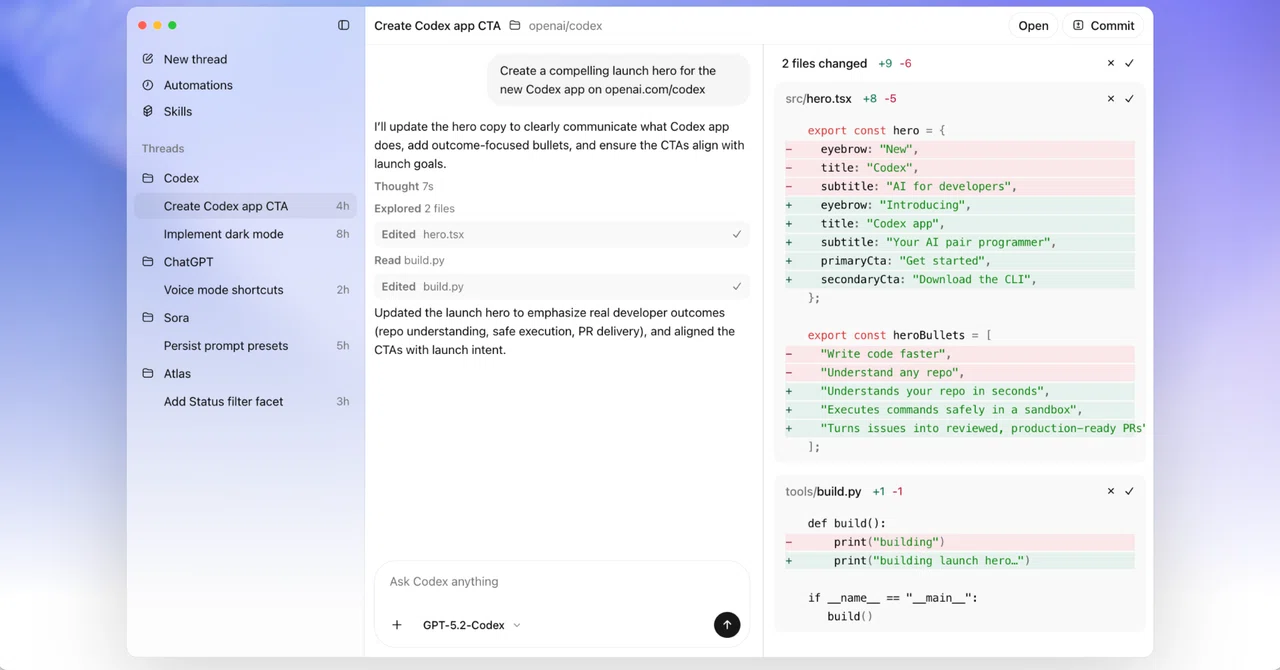
Task: Open the GPT-5.2-Codex model dropdown
Action: pos(472,625)
